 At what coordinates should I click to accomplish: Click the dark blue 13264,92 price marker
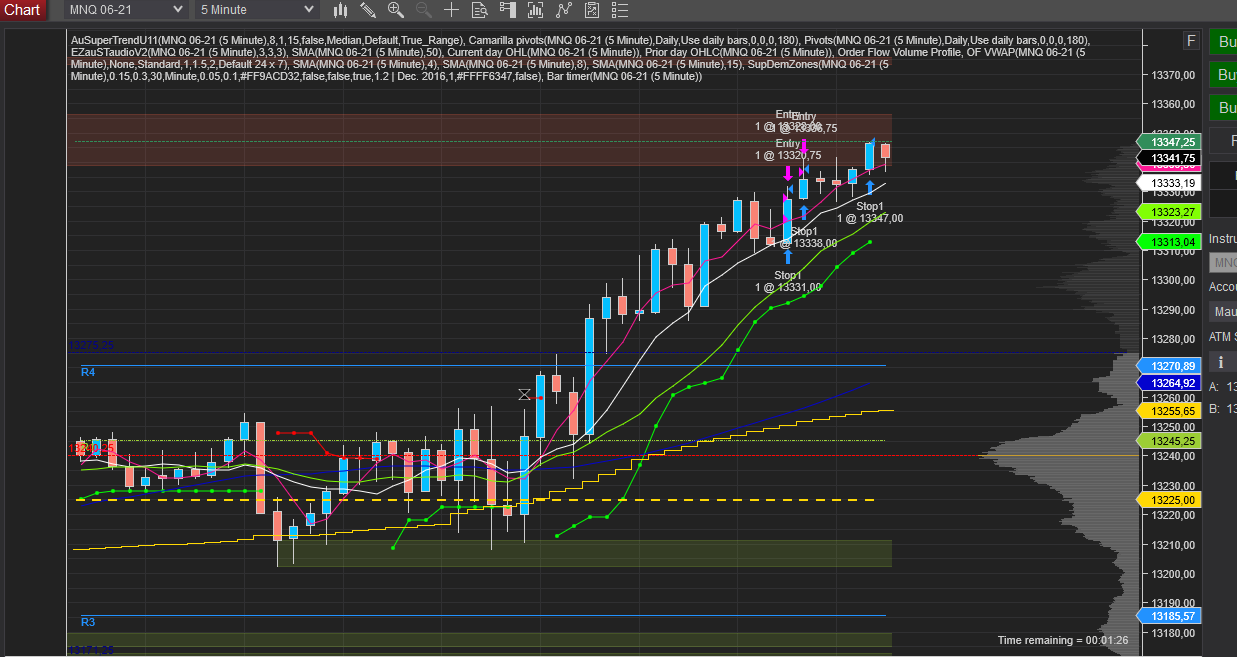1167,383
